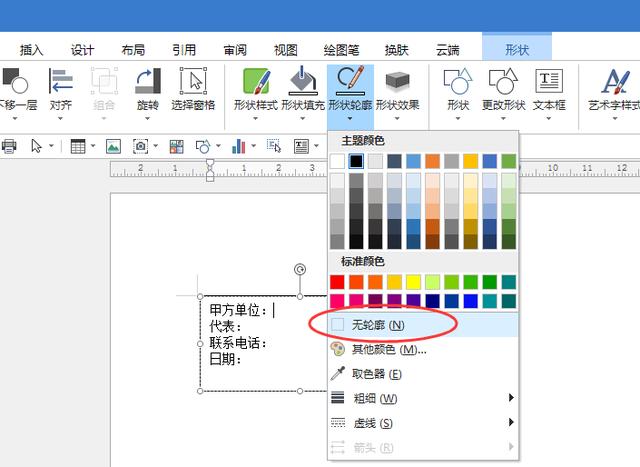Open More Colors (其他颜色) dialog
Image resolution: width=640 pixels, height=467 pixels.
pos(423,349)
